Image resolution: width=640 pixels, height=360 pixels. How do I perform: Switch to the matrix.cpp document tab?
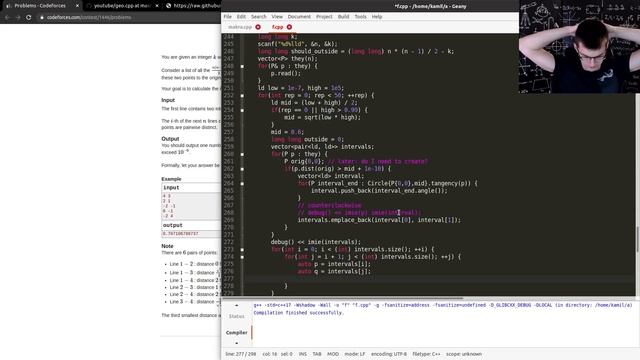pyautogui.click(x=240, y=27)
